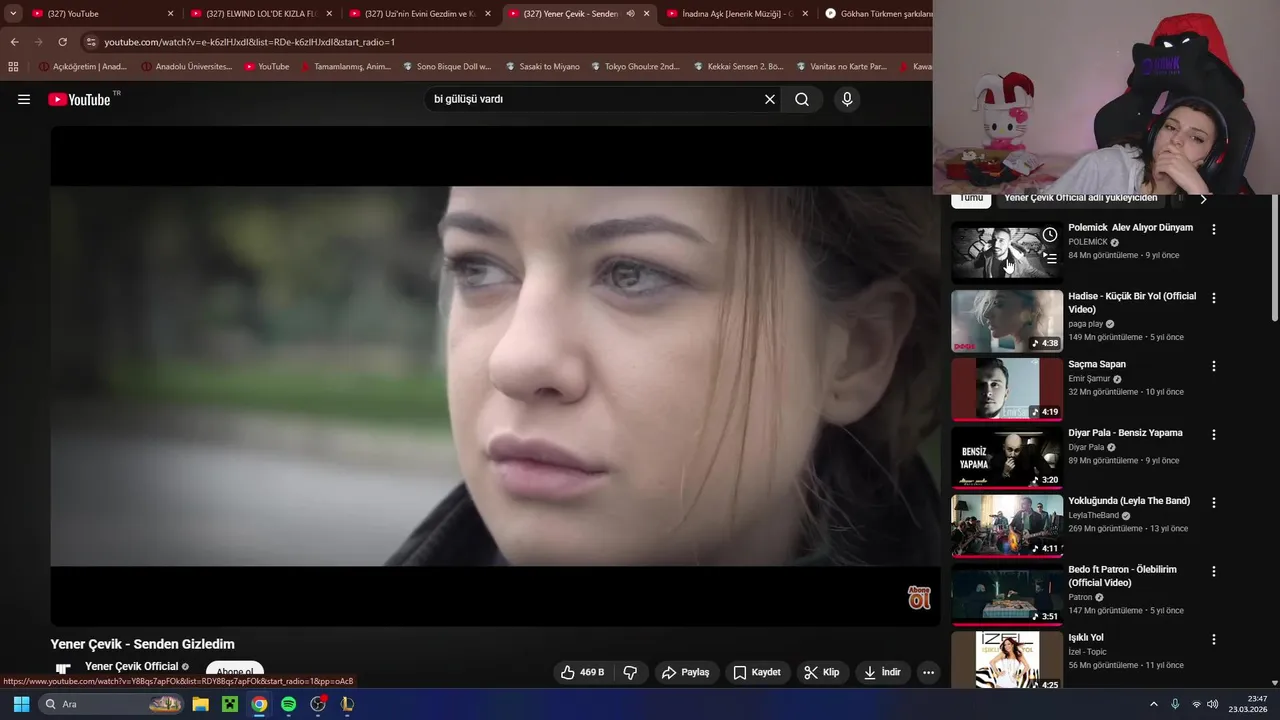The height and width of the screenshot is (720, 1280).
Task: Switch to the İnadına Aşk tab
Action: (736, 14)
